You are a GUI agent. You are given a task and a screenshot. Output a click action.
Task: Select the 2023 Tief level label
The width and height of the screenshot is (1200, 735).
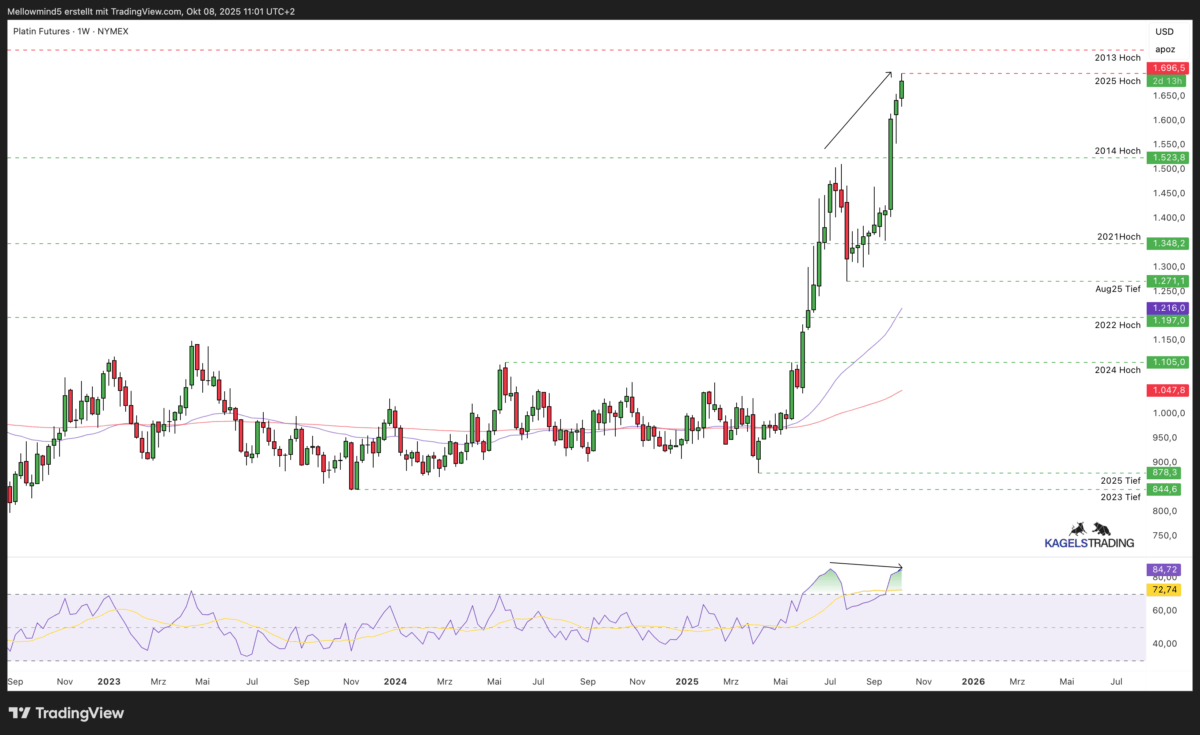[x=1119, y=497]
